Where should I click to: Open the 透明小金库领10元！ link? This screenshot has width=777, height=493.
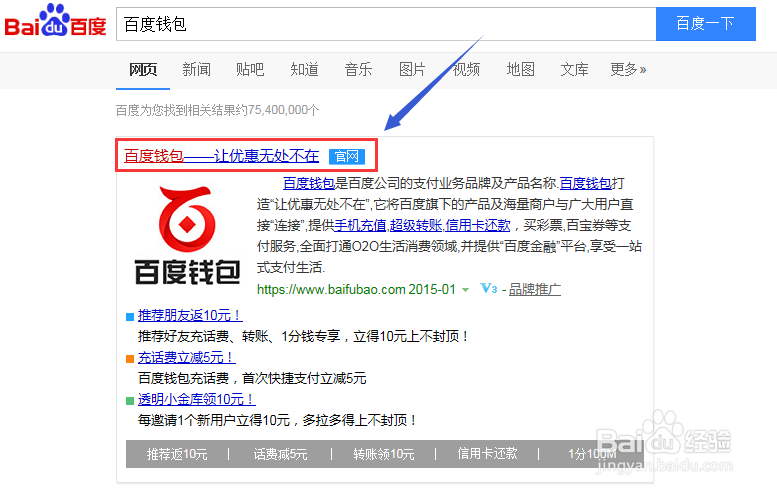tap(197, 399)
